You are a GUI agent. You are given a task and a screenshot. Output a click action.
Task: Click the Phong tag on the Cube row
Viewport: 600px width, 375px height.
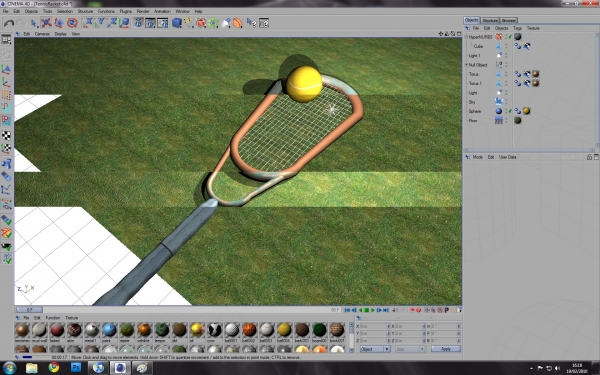[x=518, y=46]
